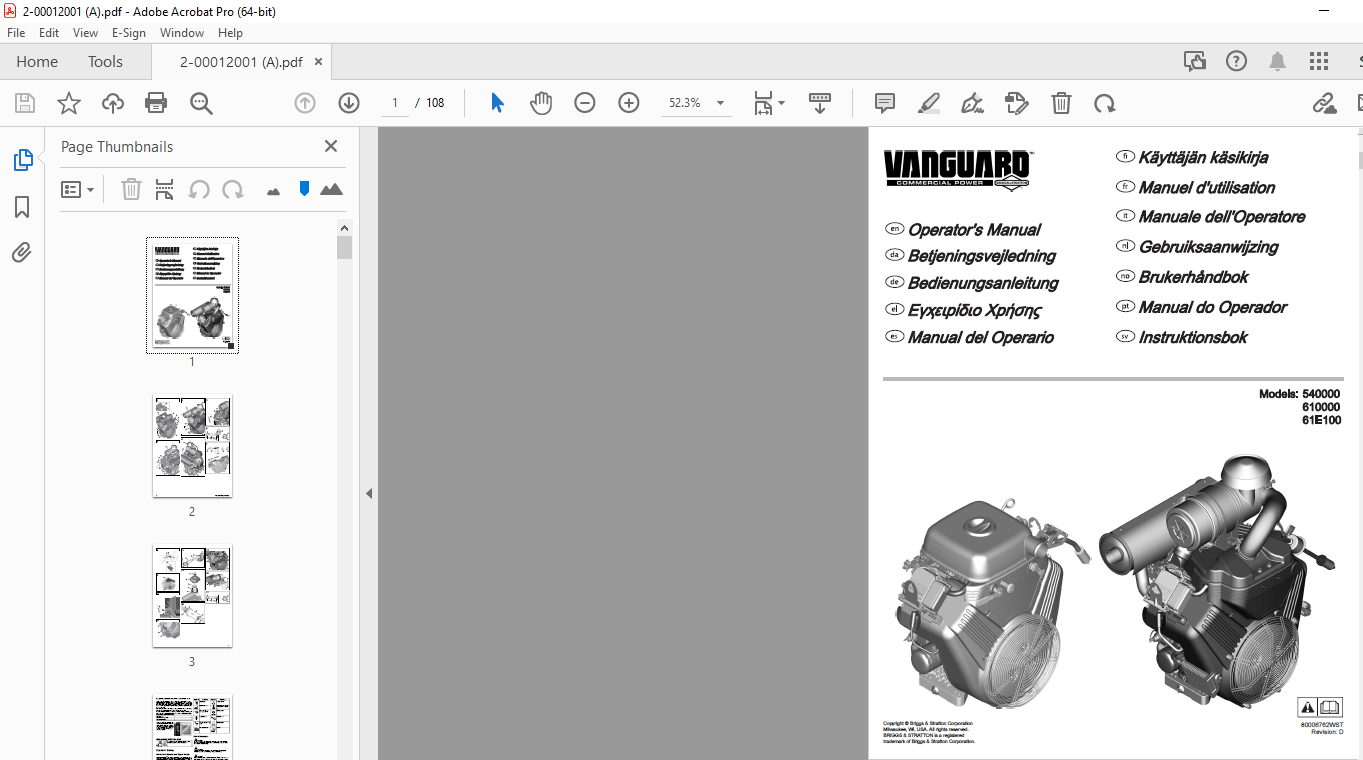The image size is (1363, 760).
Task: Open the Edit menu
Action: [49, 33]
